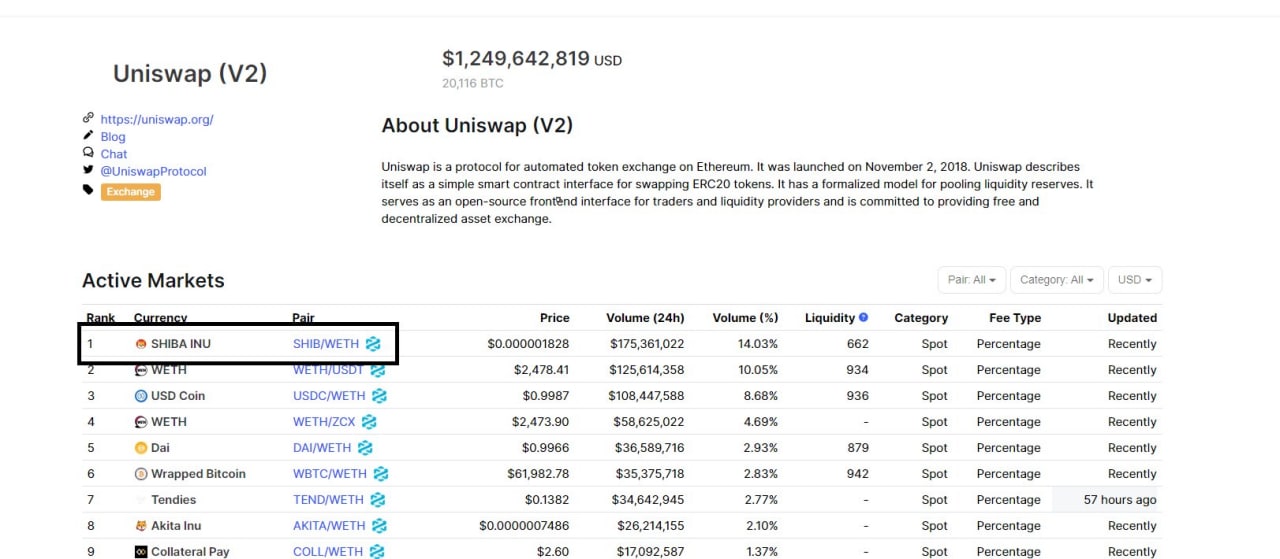This screenshot has width=1280, height=559.
Task: Open the WBTC/WETH pair link
Action: [330, 474]
